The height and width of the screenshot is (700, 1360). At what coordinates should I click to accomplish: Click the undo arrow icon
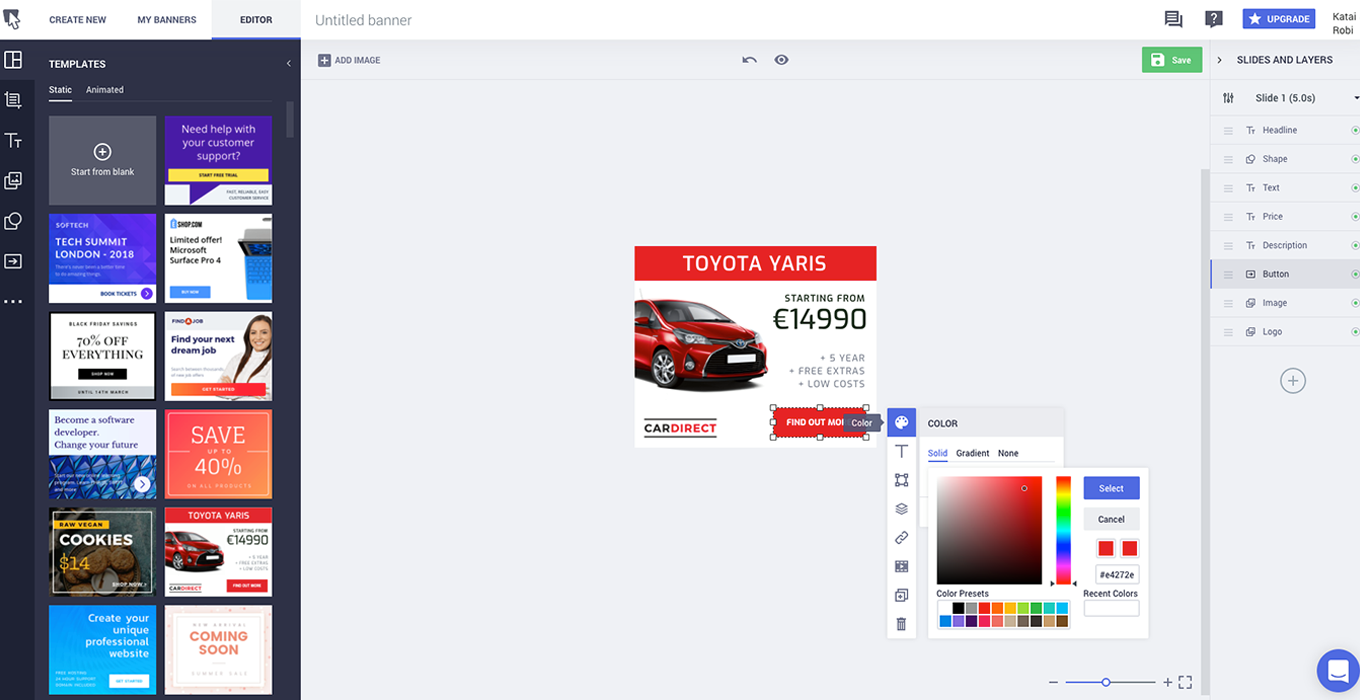click(x=749, y=60)
